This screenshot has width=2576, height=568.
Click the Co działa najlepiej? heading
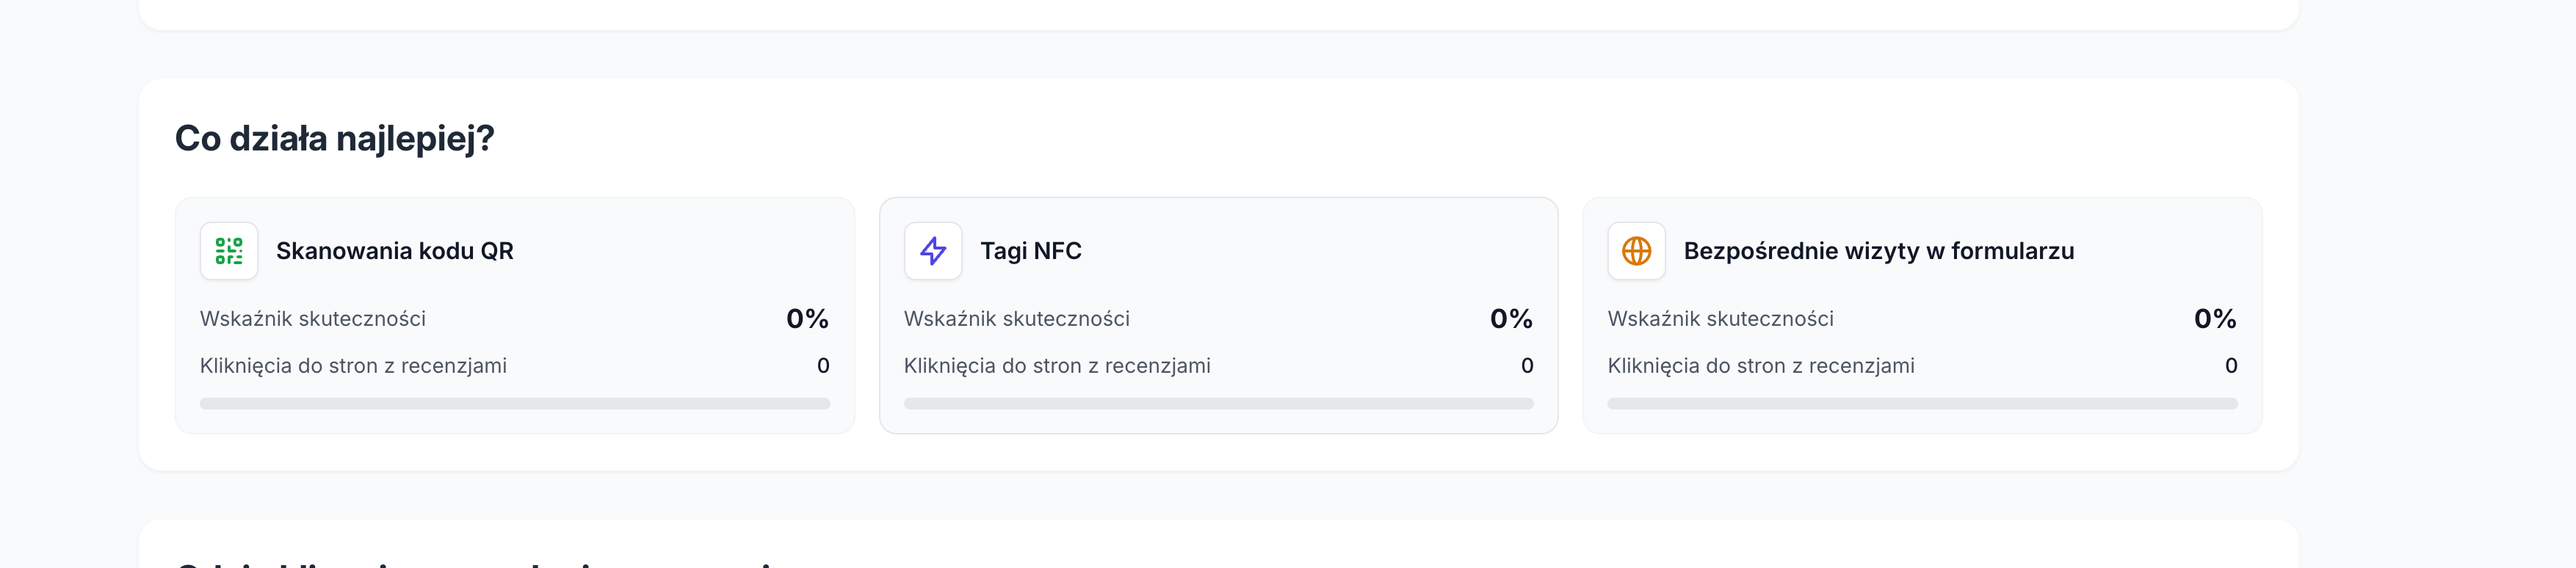pos(335,139)
